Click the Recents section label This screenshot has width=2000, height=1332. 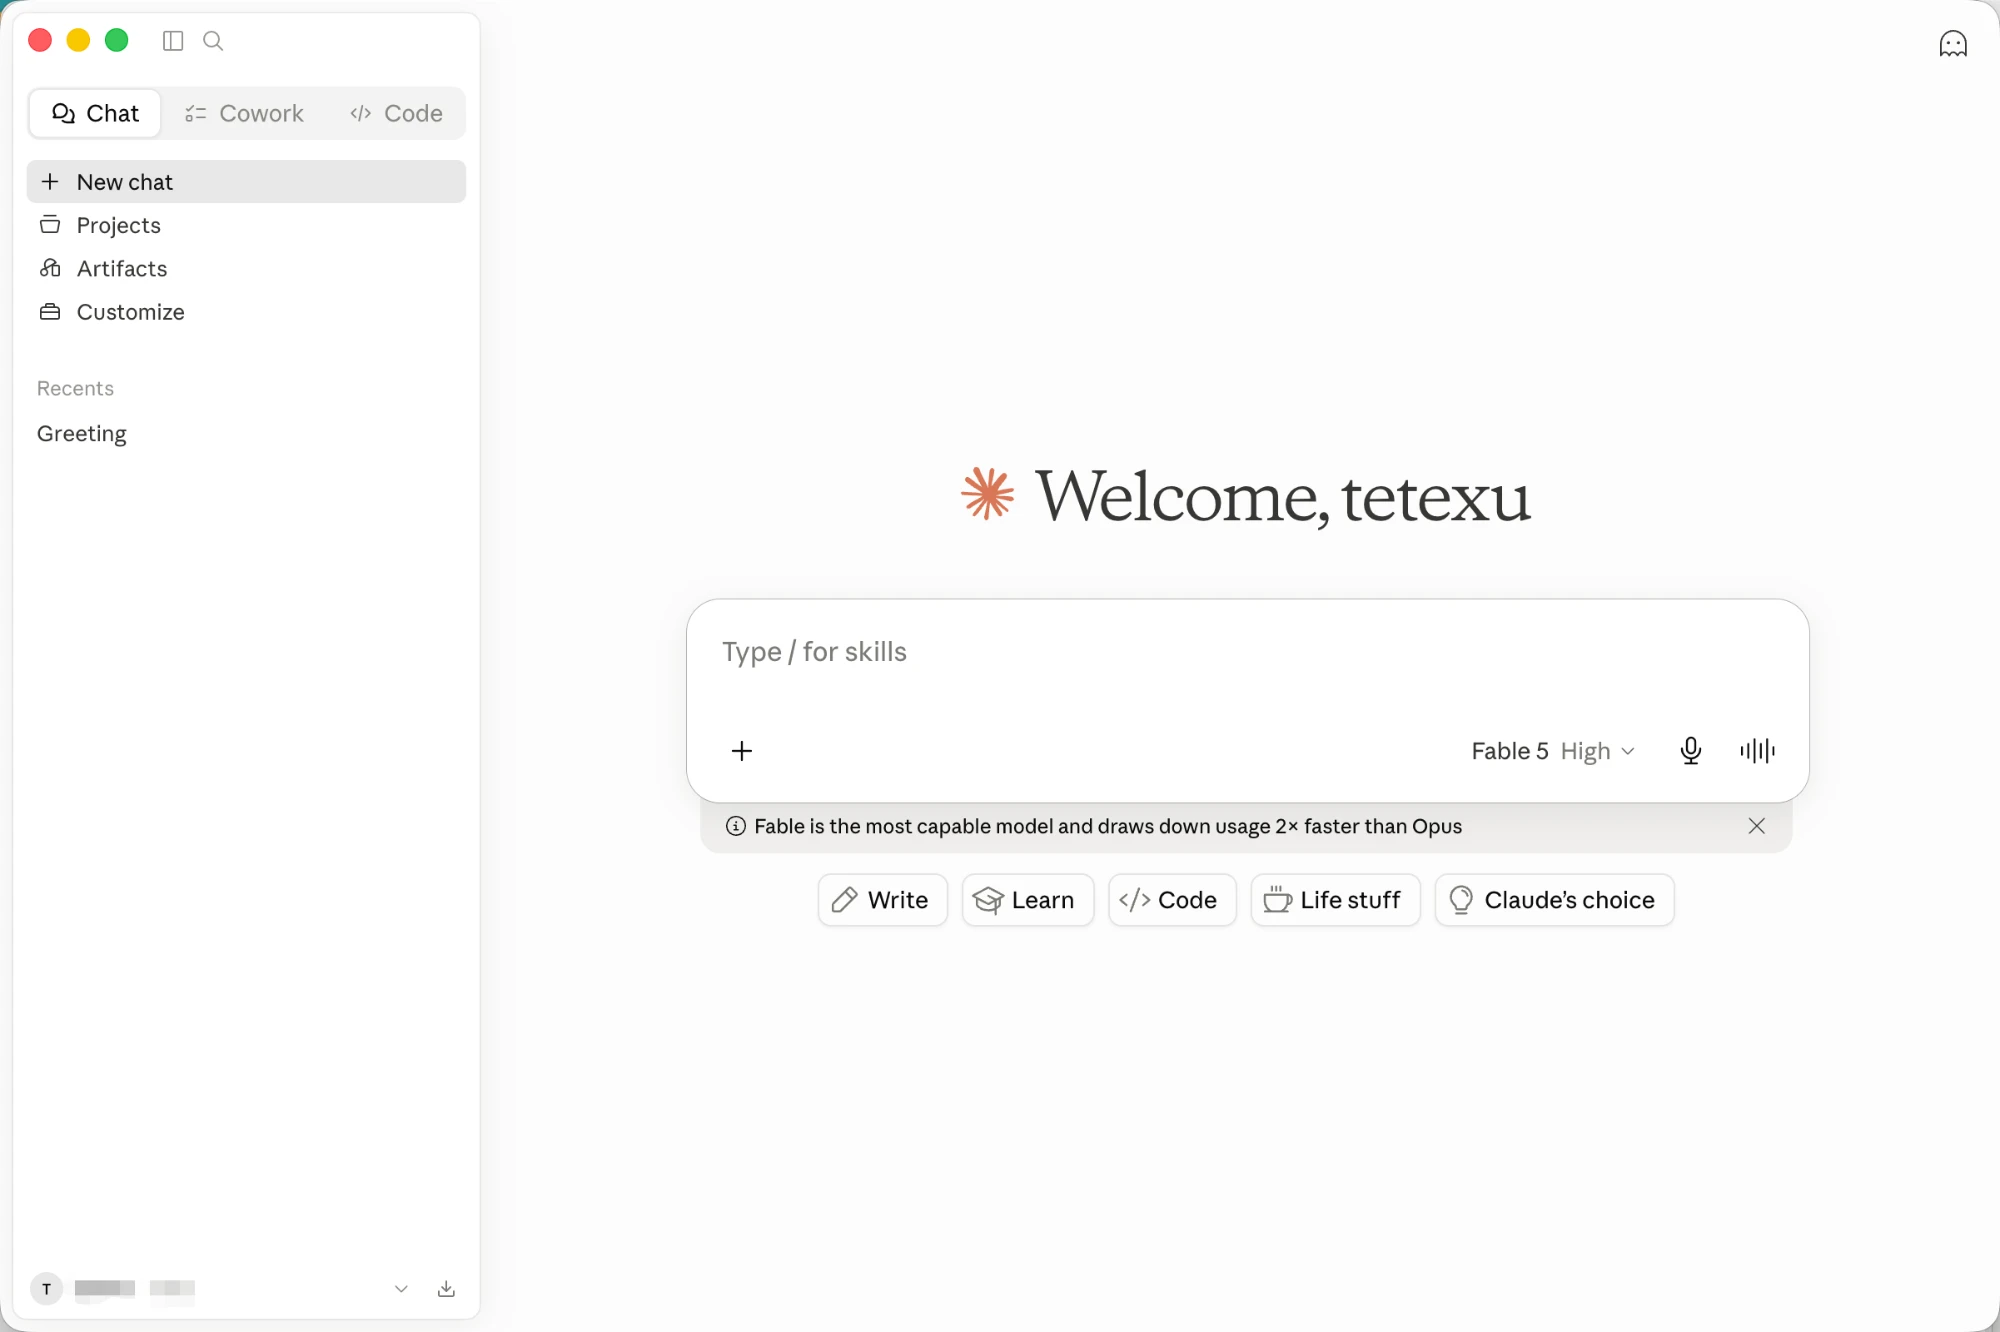click(x=75, y=388)
